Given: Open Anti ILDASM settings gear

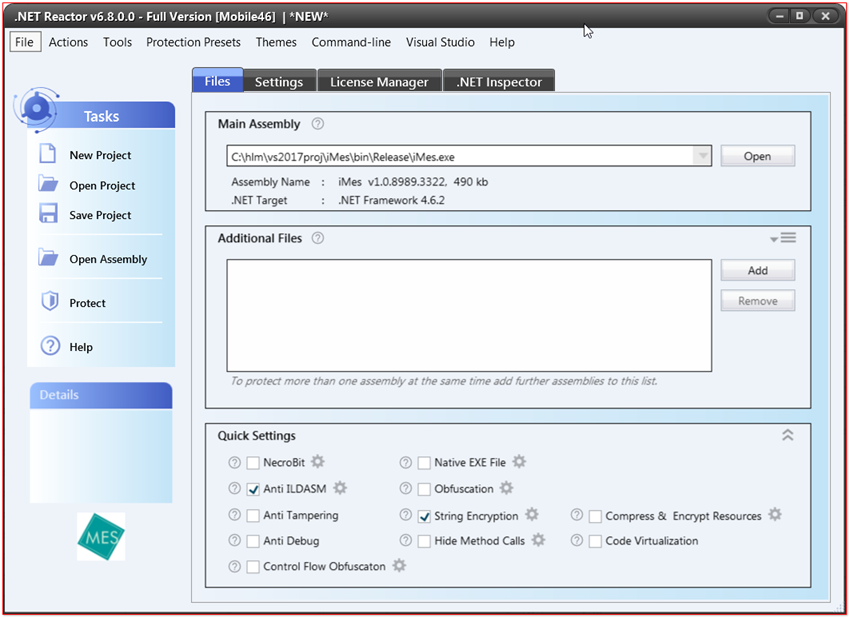Looking at the screenshot, I should click(x=340, y=488).
